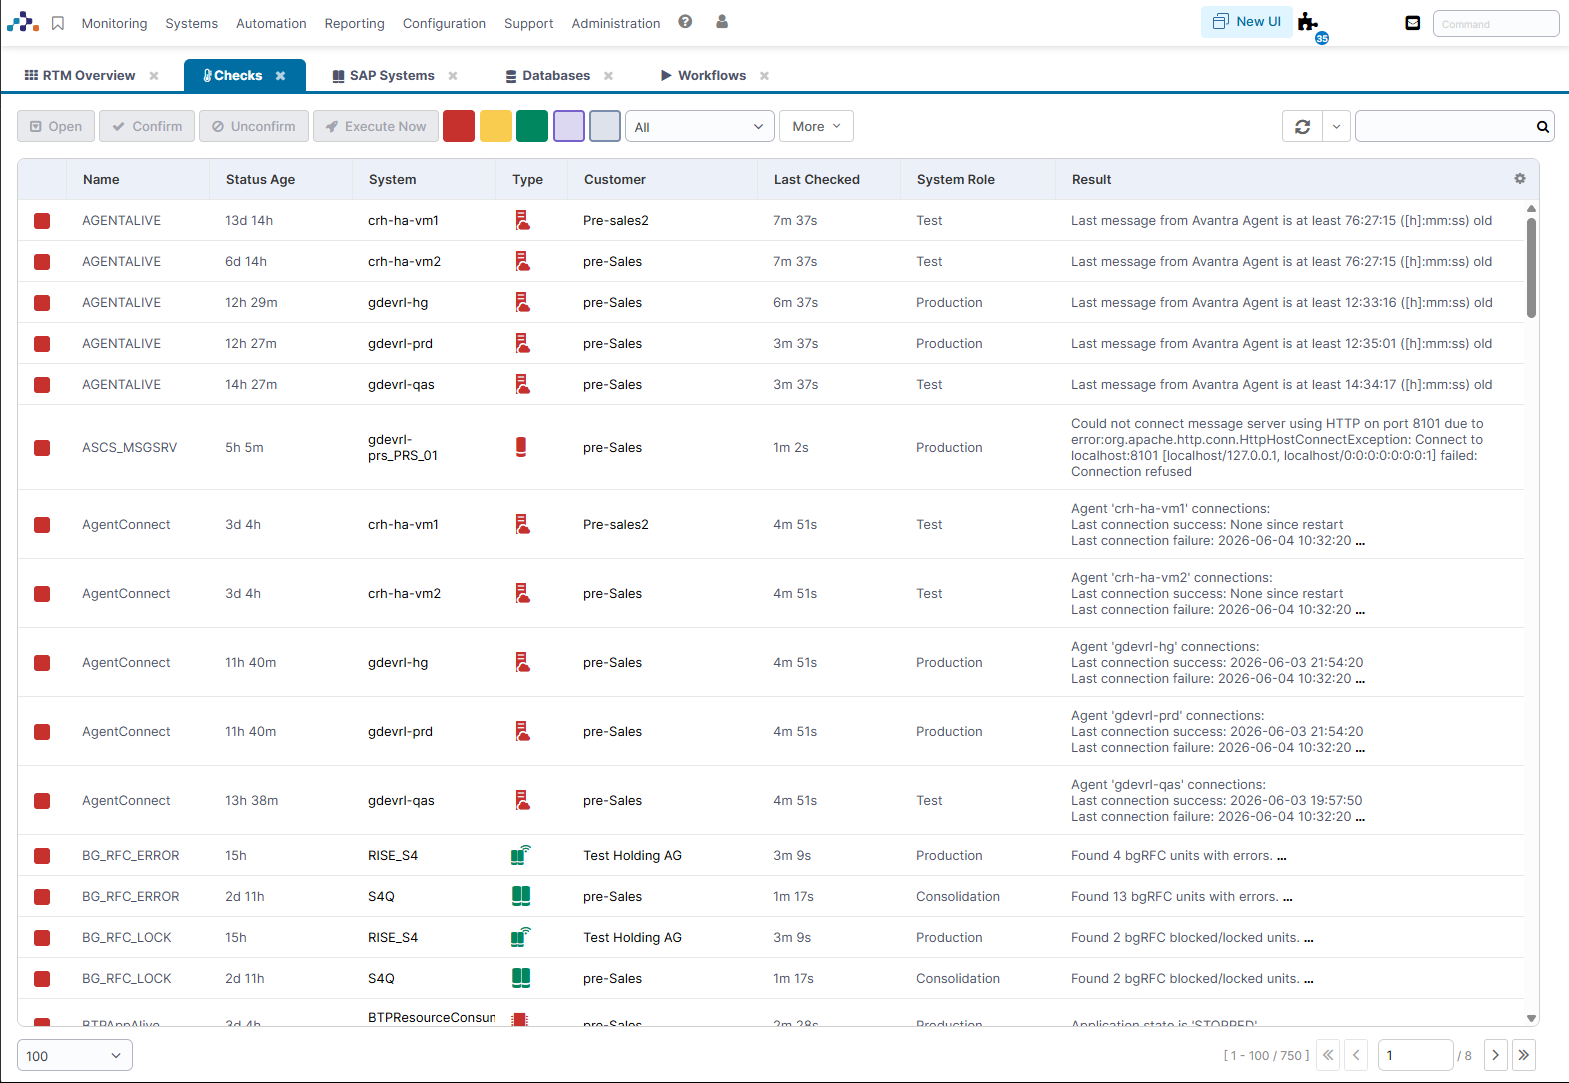The height and width of the screenshot is (1083, 1569).
Task: Open the bookmark icon in top bar
Action: [58, 23]
